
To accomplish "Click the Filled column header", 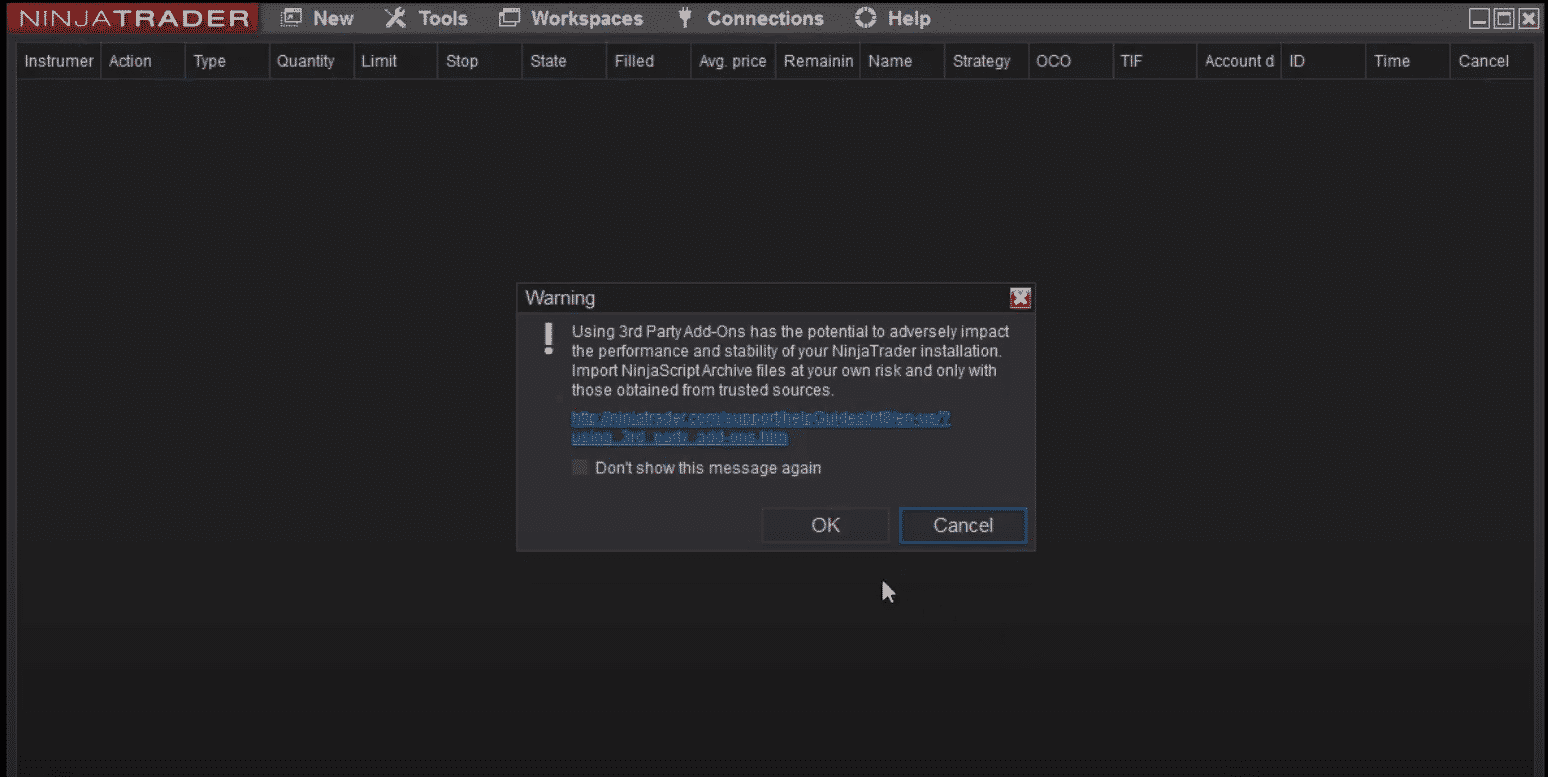I will [649, 61].
